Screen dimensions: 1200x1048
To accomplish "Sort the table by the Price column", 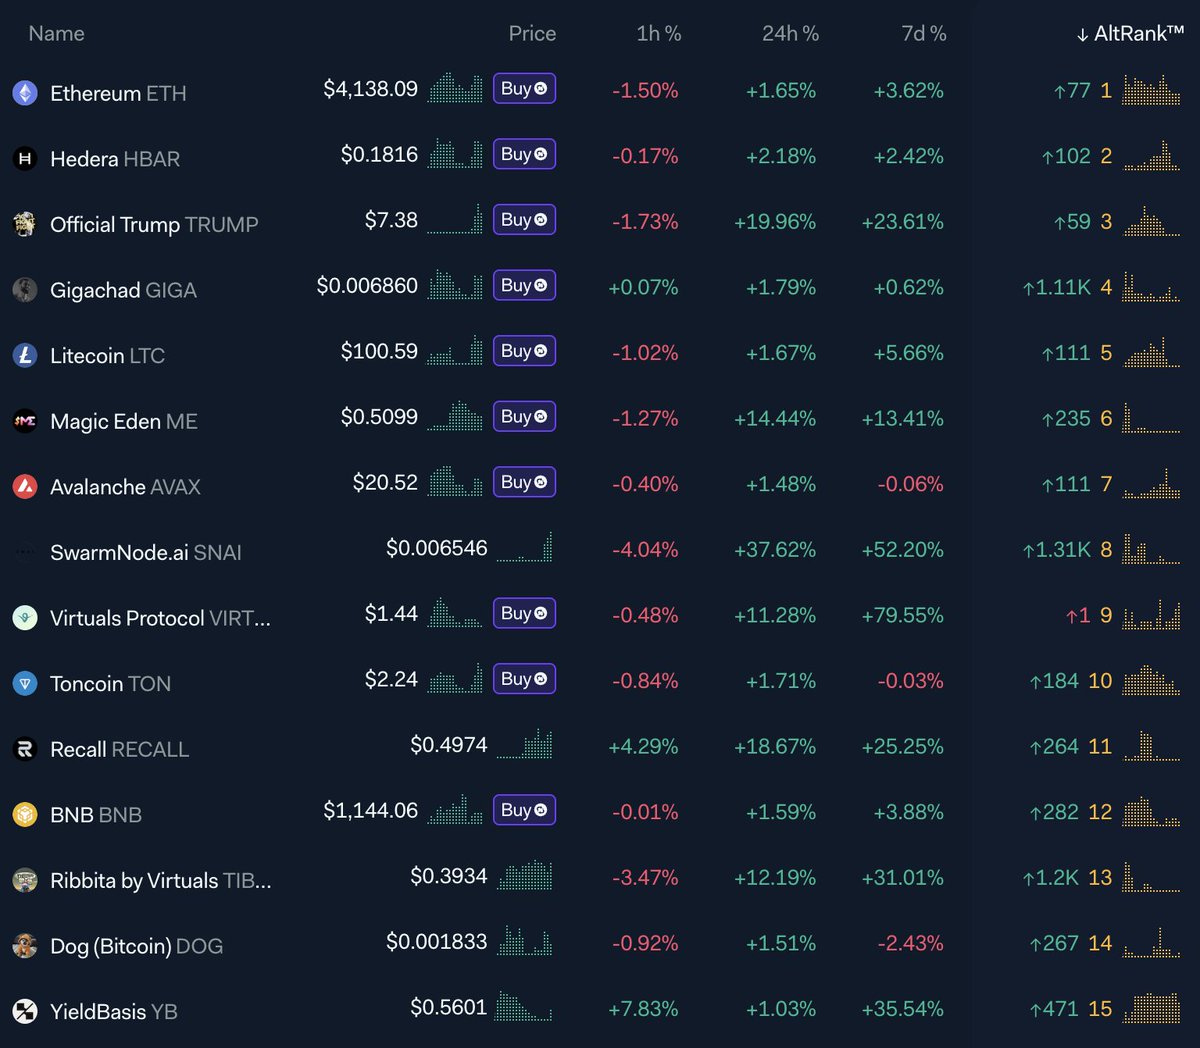I will [x=531, y=33].
